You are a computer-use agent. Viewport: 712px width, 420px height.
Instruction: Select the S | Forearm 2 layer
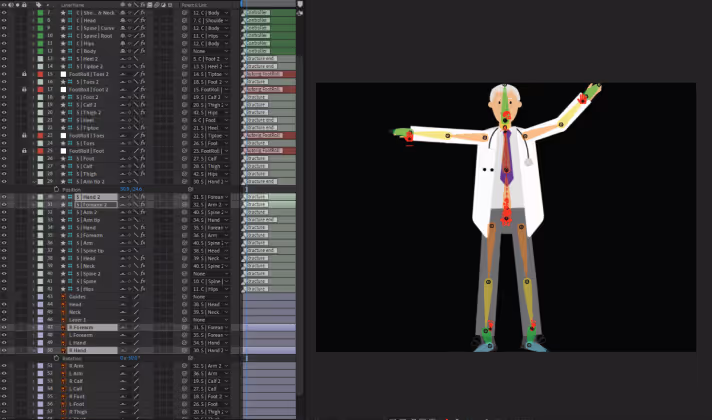96,205
